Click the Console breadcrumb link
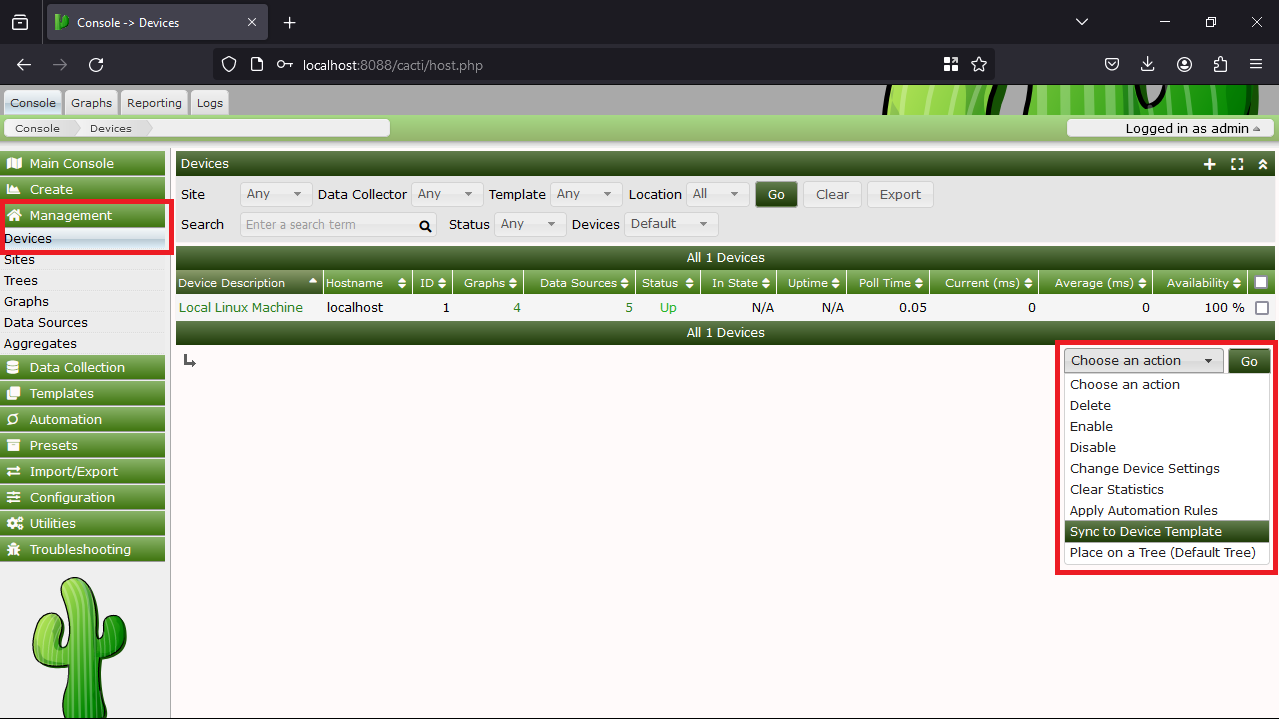 click(x=37, y=128)
